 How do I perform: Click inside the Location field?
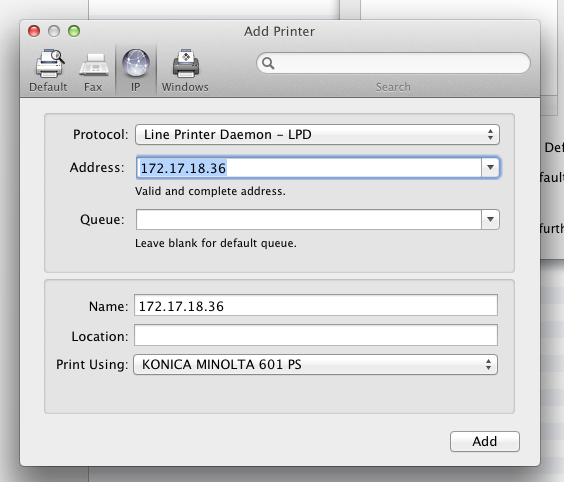click(316, 335)
